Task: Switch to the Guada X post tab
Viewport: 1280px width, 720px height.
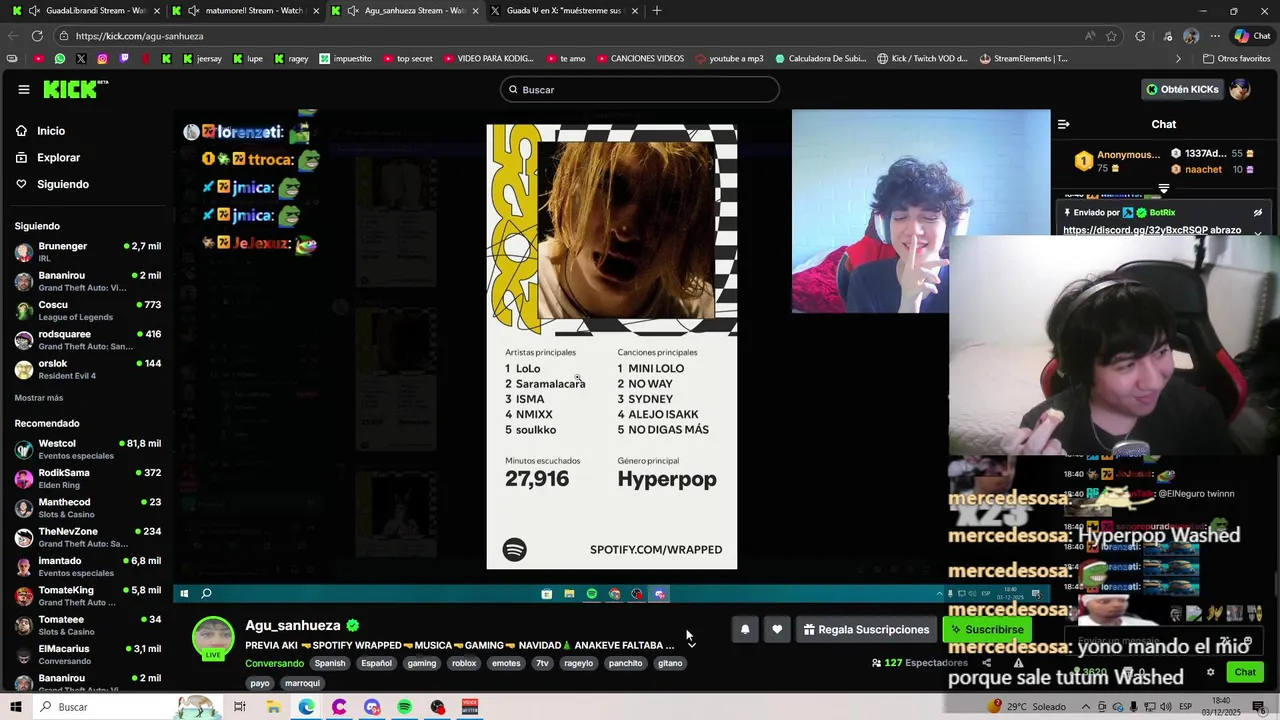Action: [566, 11]
